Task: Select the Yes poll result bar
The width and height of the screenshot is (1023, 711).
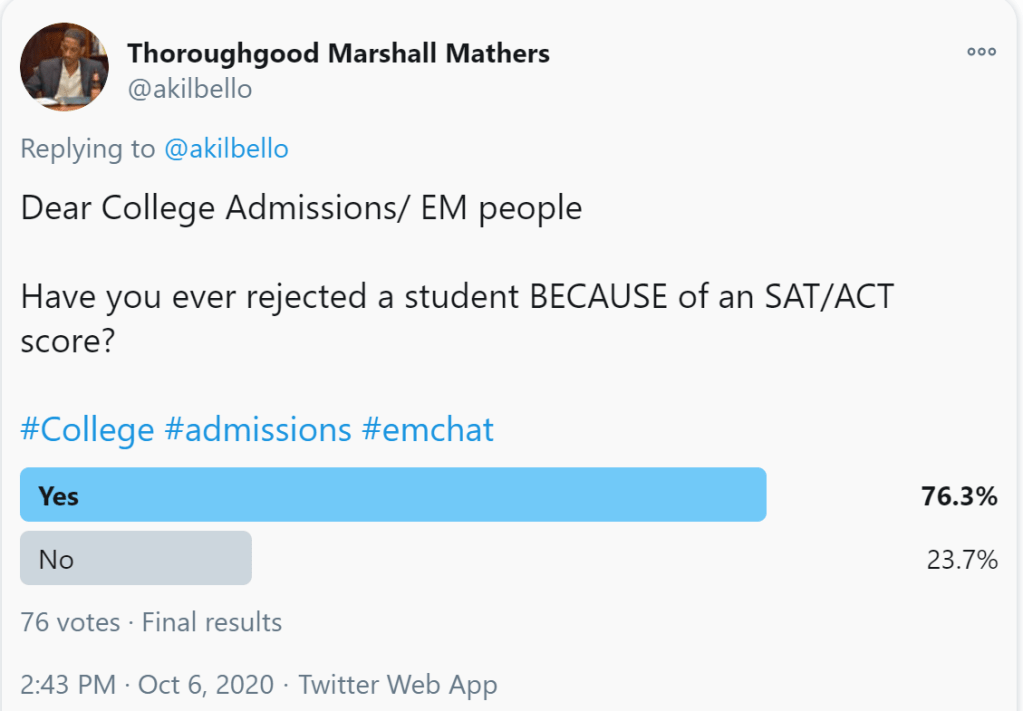Action: tap(393, 495)
